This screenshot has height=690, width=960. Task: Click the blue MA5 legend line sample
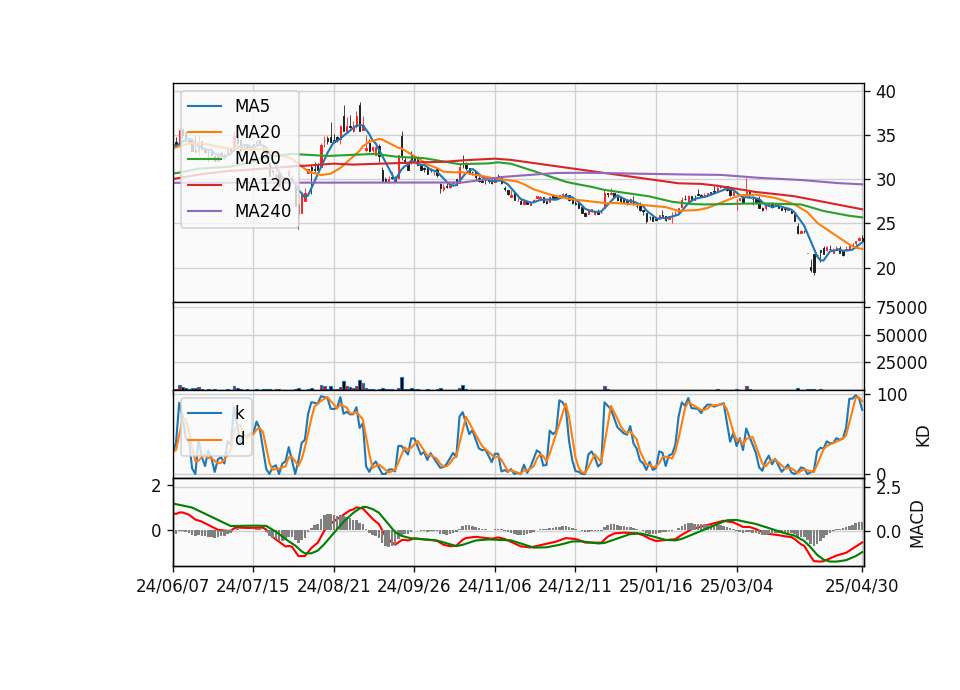[204, 107]
